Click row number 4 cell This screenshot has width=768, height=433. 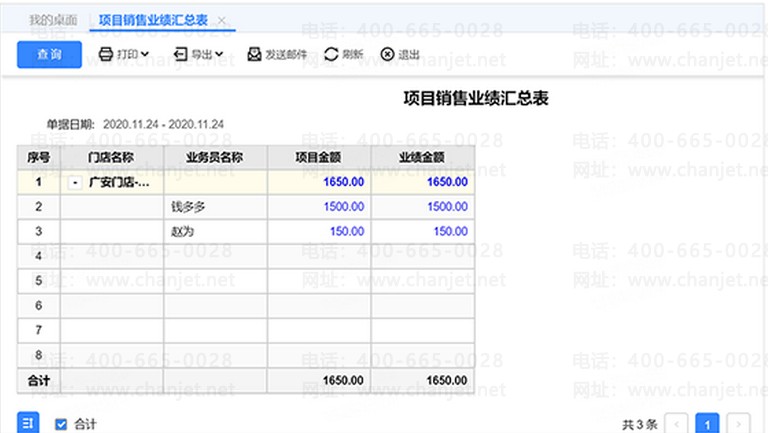pos(39,256)
